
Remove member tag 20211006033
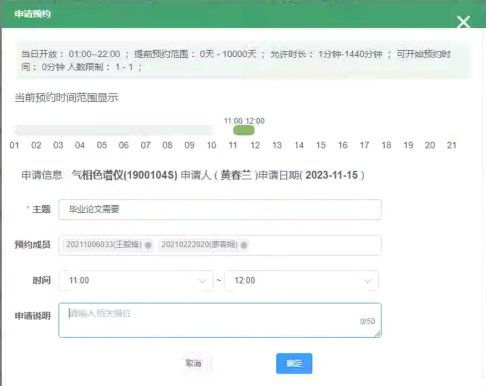tap(148, 245)
